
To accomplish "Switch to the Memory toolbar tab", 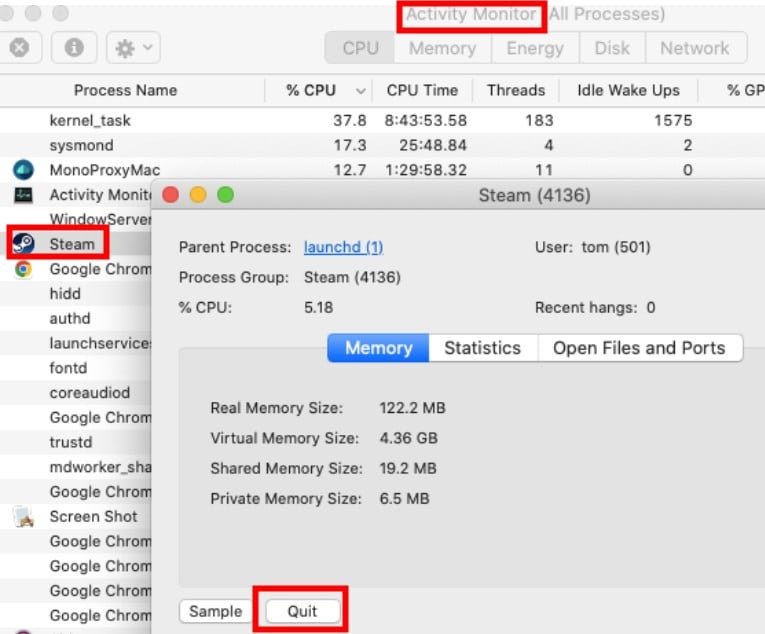I will point(443,48).
